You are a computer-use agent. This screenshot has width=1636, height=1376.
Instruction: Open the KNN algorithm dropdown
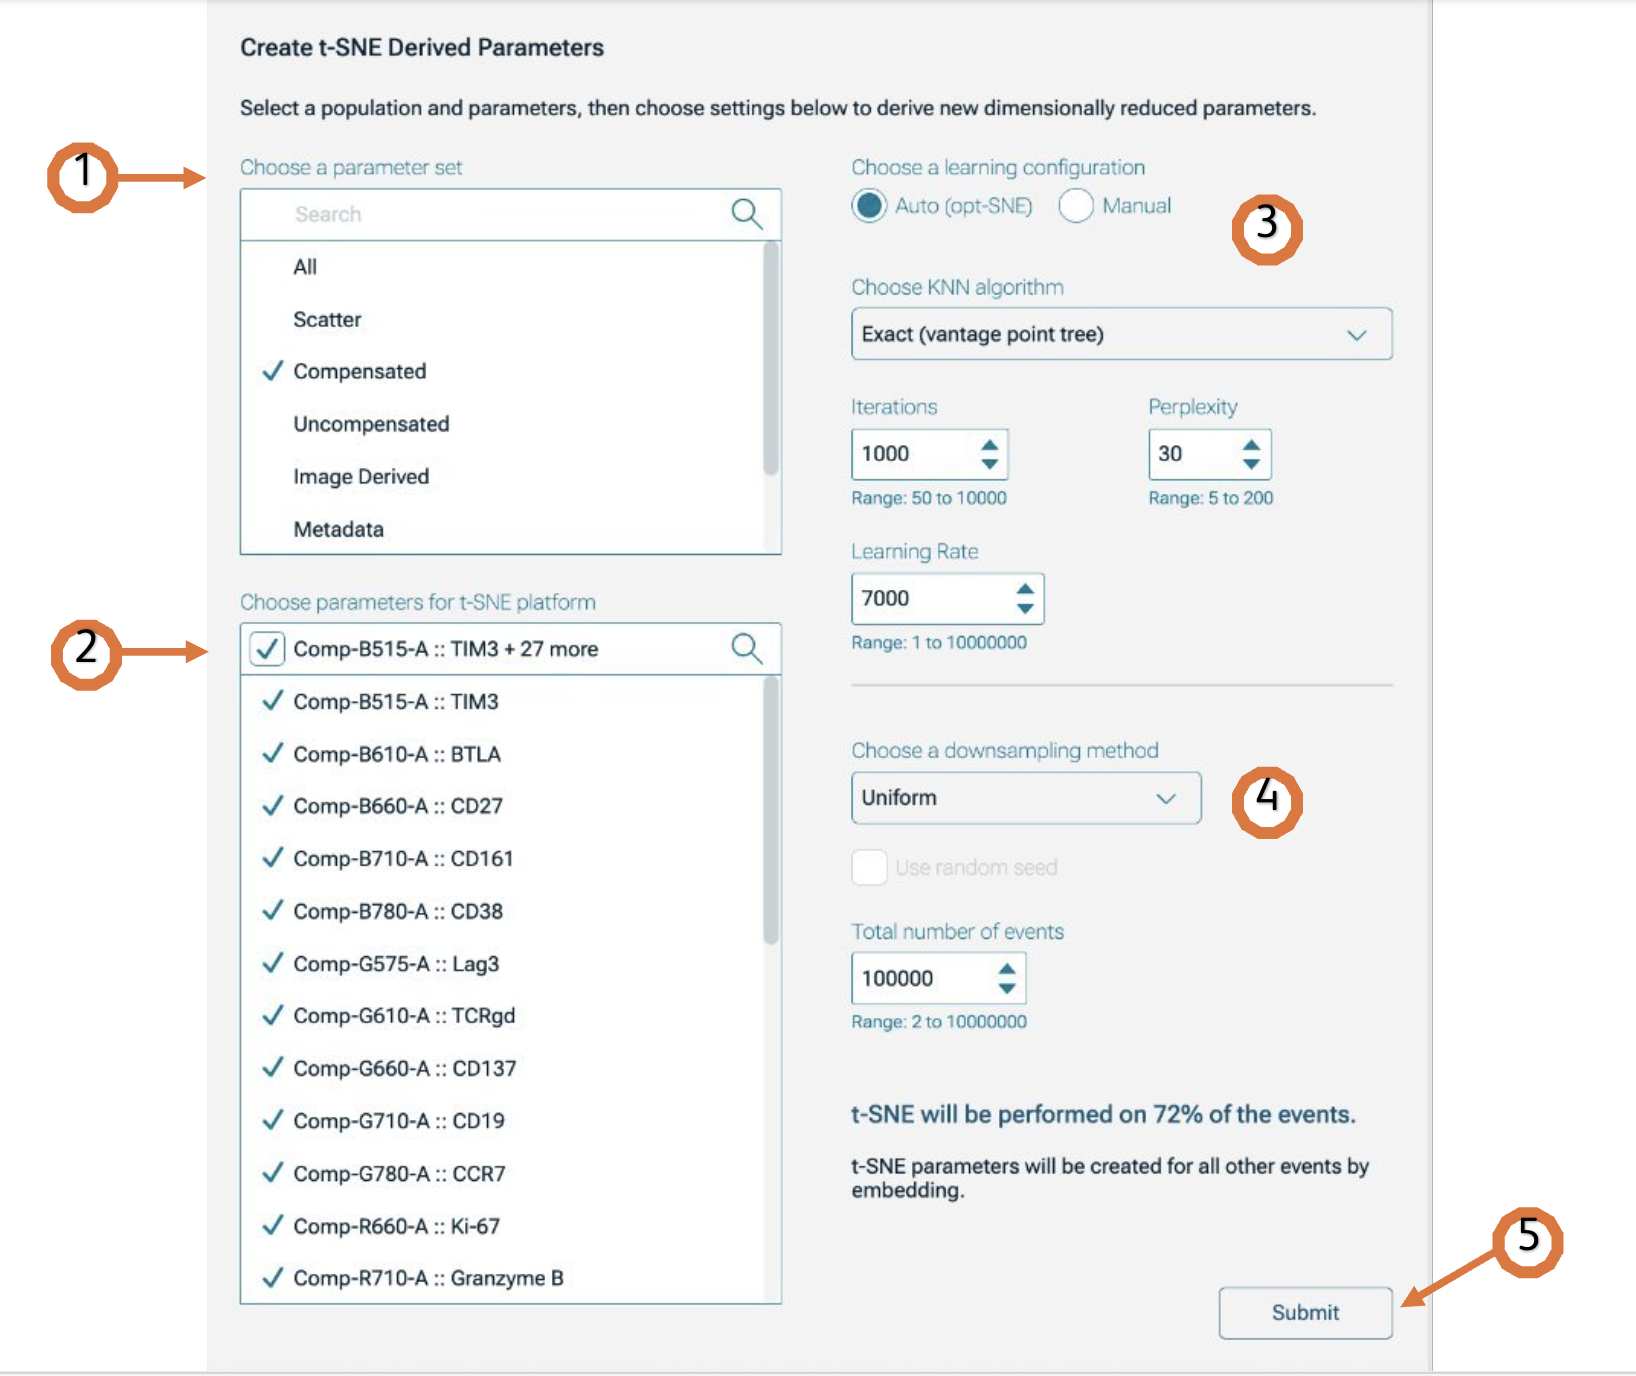(1120, 334)
